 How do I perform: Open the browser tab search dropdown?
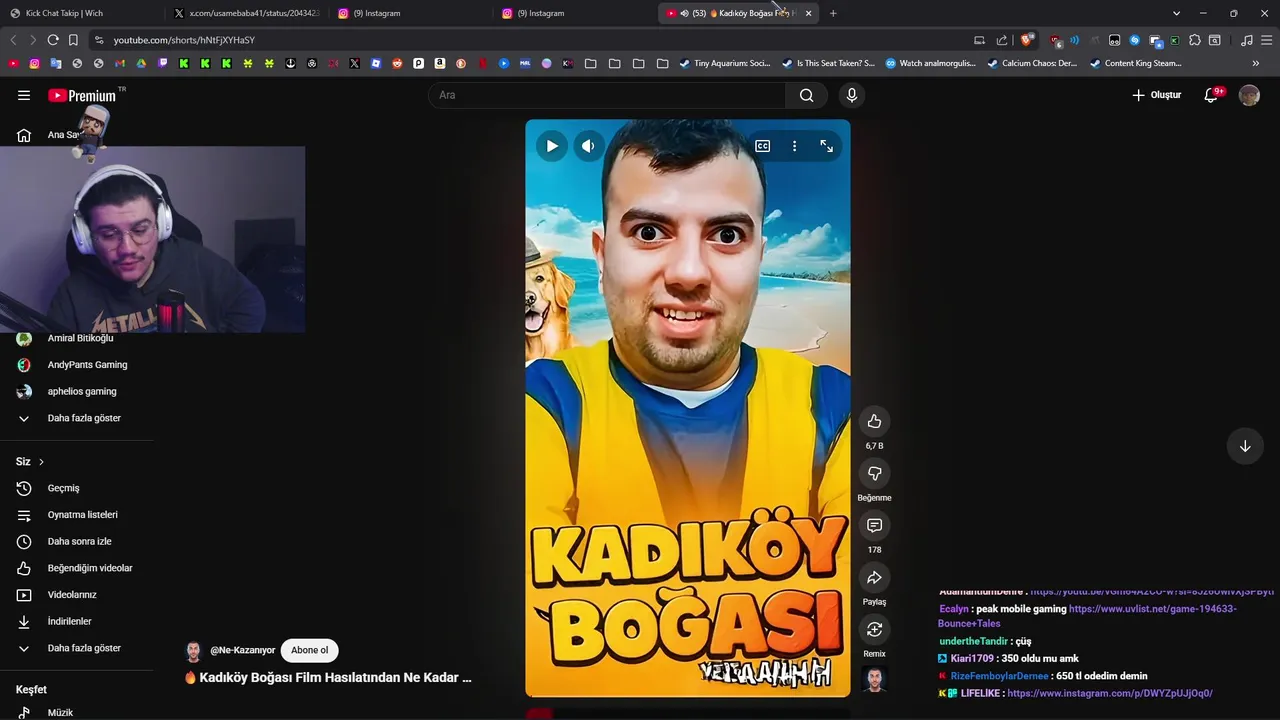point(1176,13)
